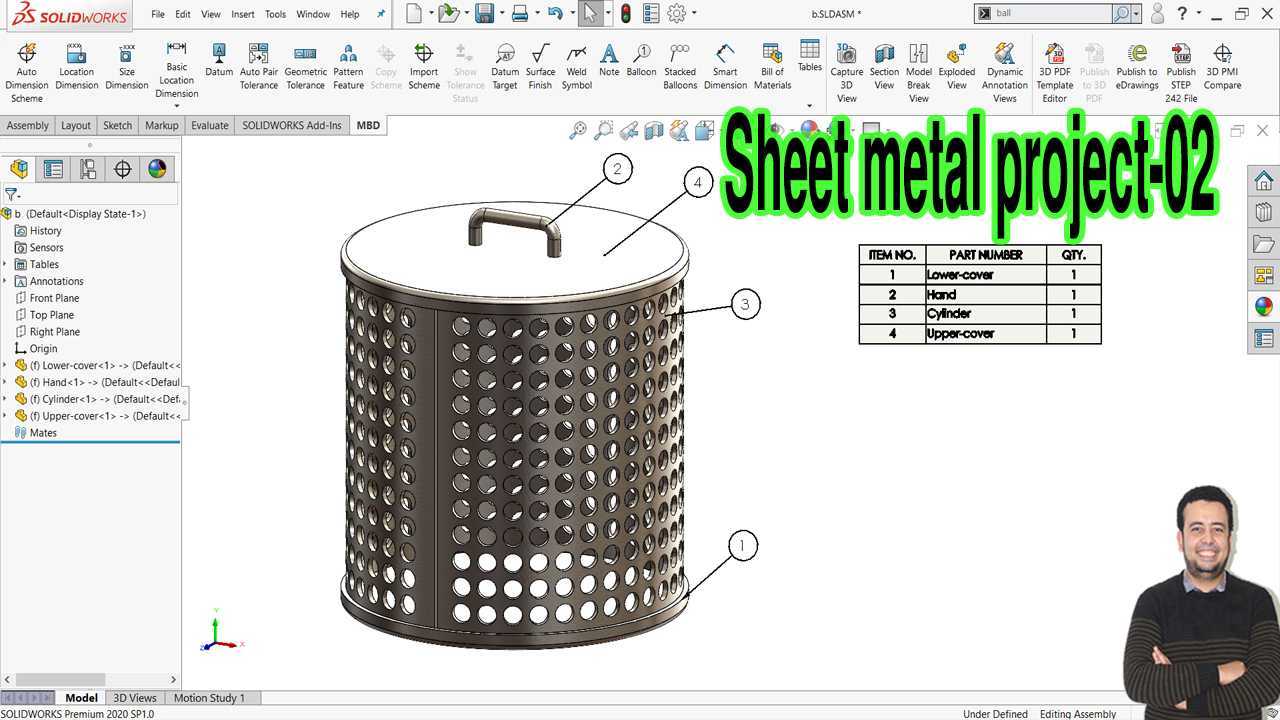
Task: Open the search type dropdown arrow
Action: (x=1137, y=14)
